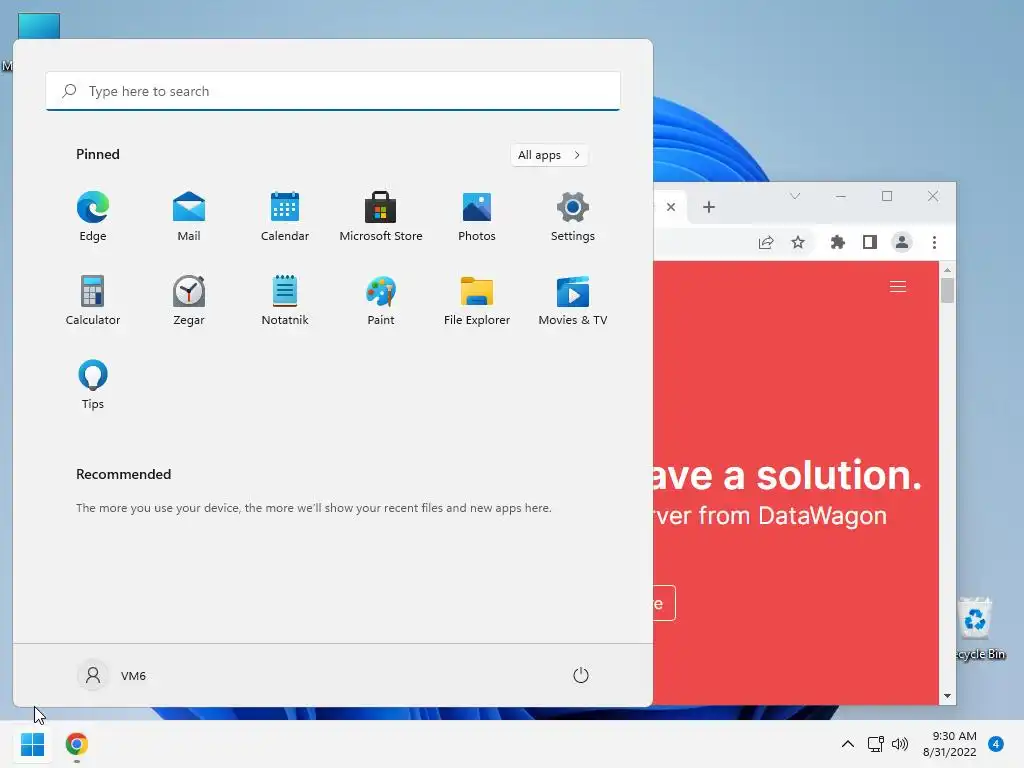This screenshot has width=1024, height=768.
Task: Click the Chrome icon on the taskbar
Action: coord(76,744)
